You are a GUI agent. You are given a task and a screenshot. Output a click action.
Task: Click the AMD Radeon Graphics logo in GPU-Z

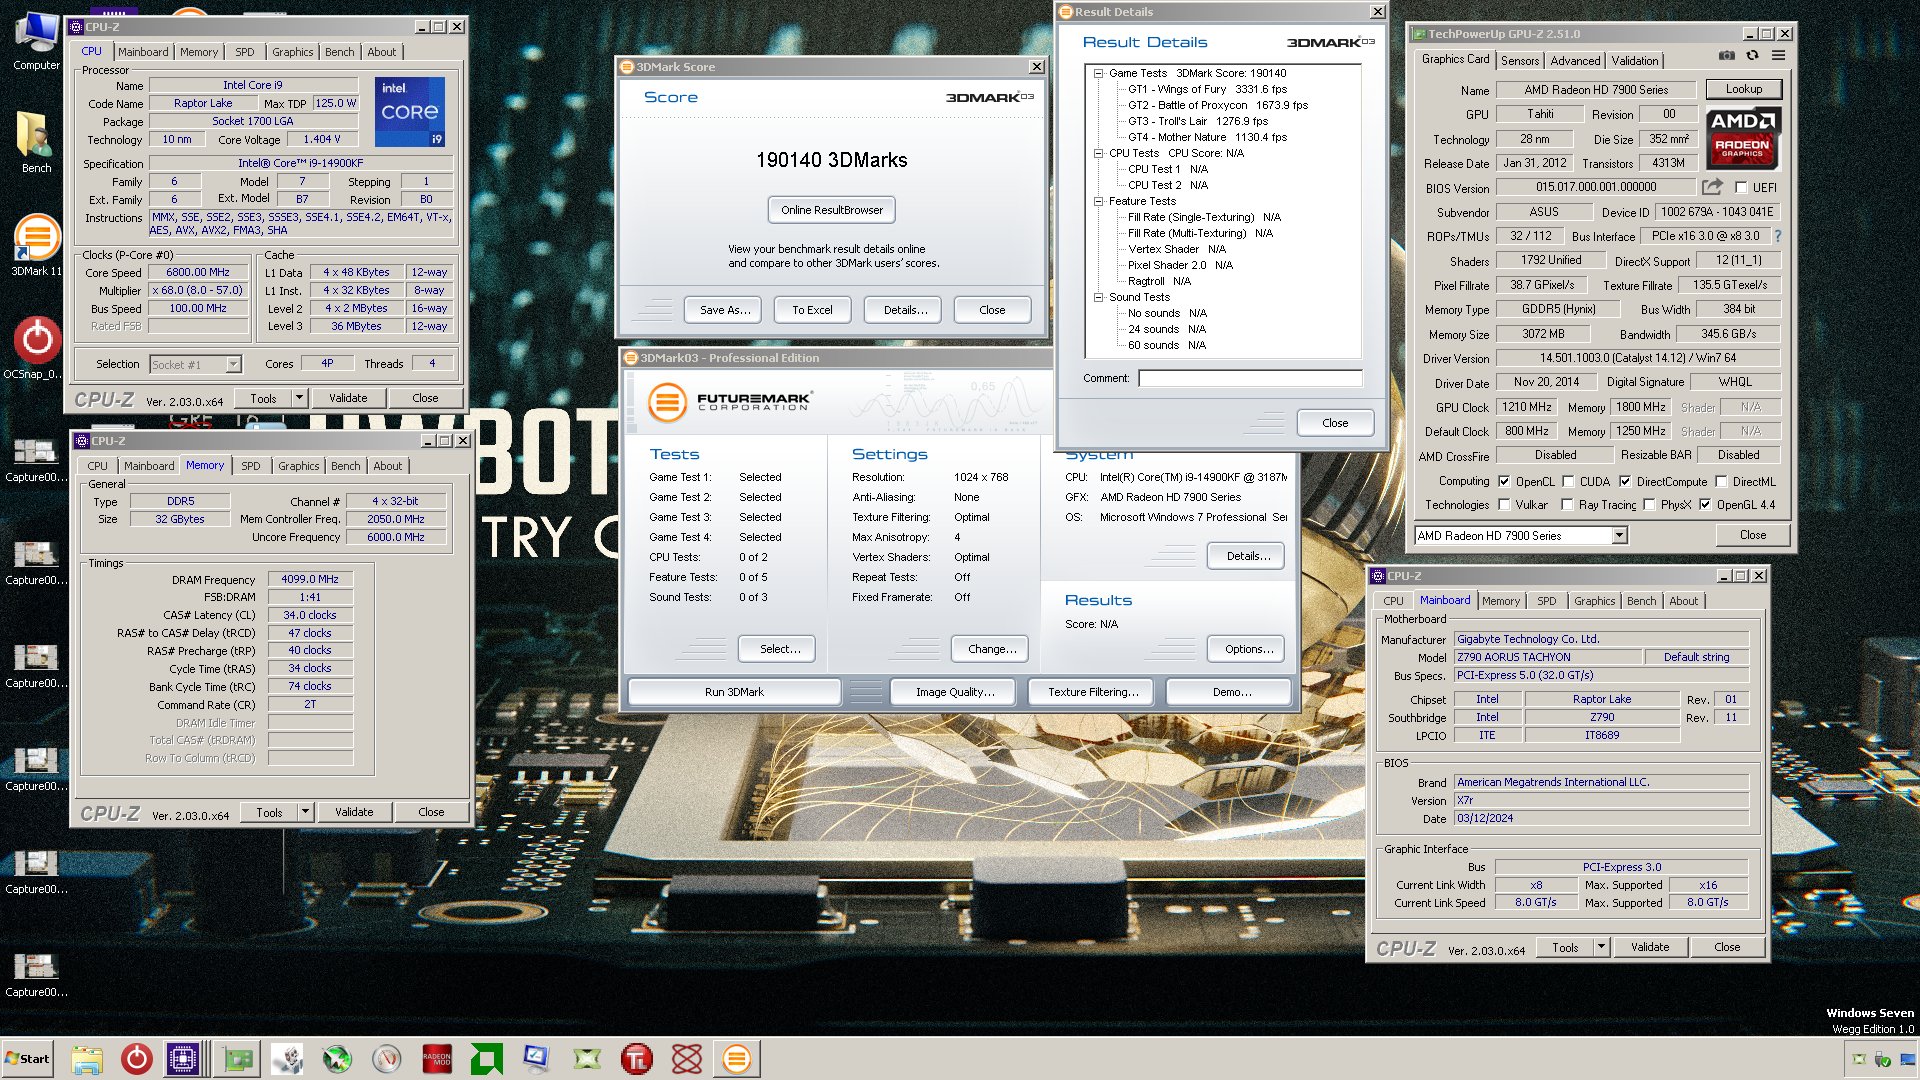click(1742, 139)
